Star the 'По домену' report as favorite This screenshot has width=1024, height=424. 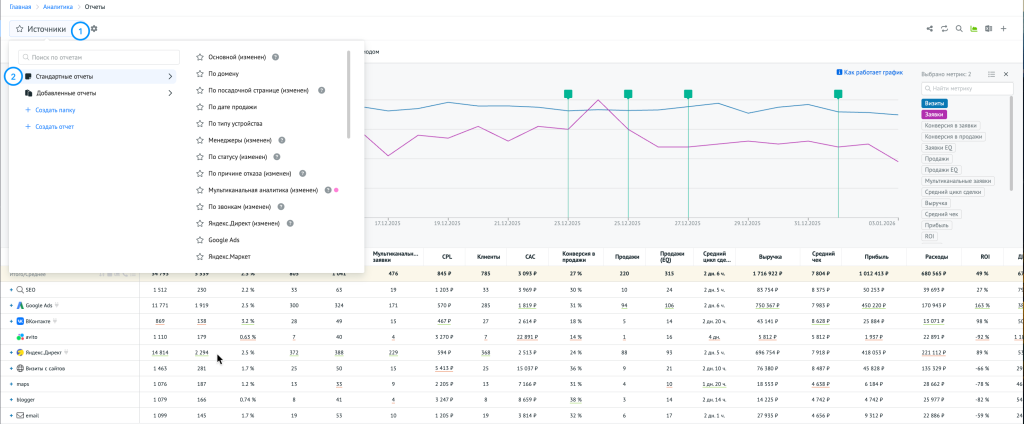(x=200, y=74)
